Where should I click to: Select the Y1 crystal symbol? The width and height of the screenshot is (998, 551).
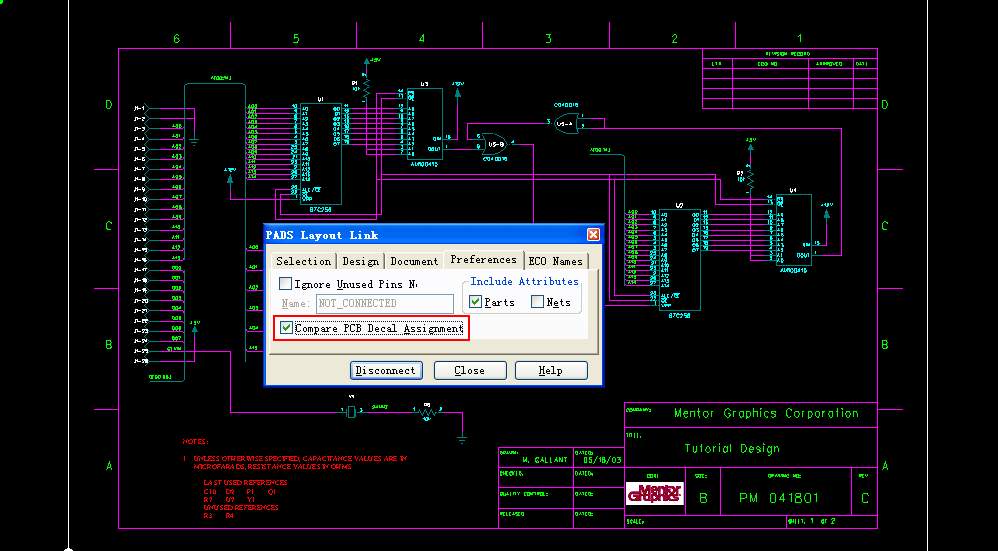coord(351,412)
